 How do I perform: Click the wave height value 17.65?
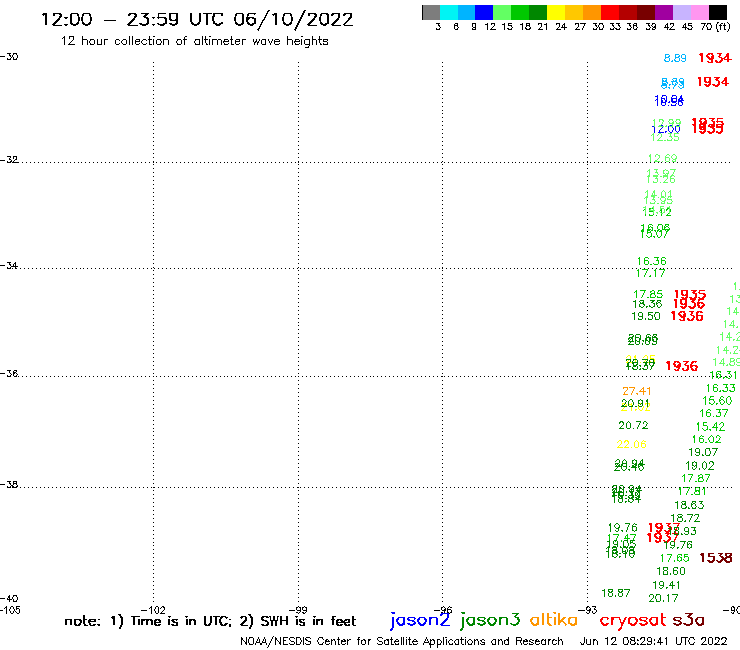coord(674,558)
